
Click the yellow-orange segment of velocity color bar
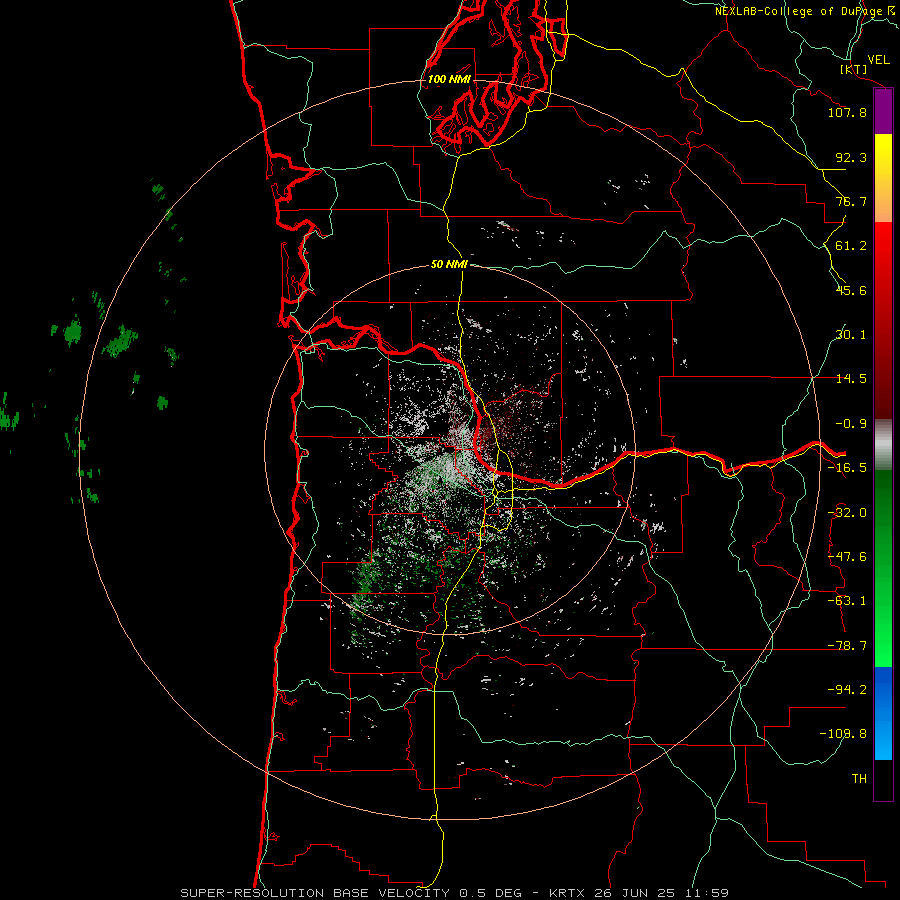pos(883,178)
